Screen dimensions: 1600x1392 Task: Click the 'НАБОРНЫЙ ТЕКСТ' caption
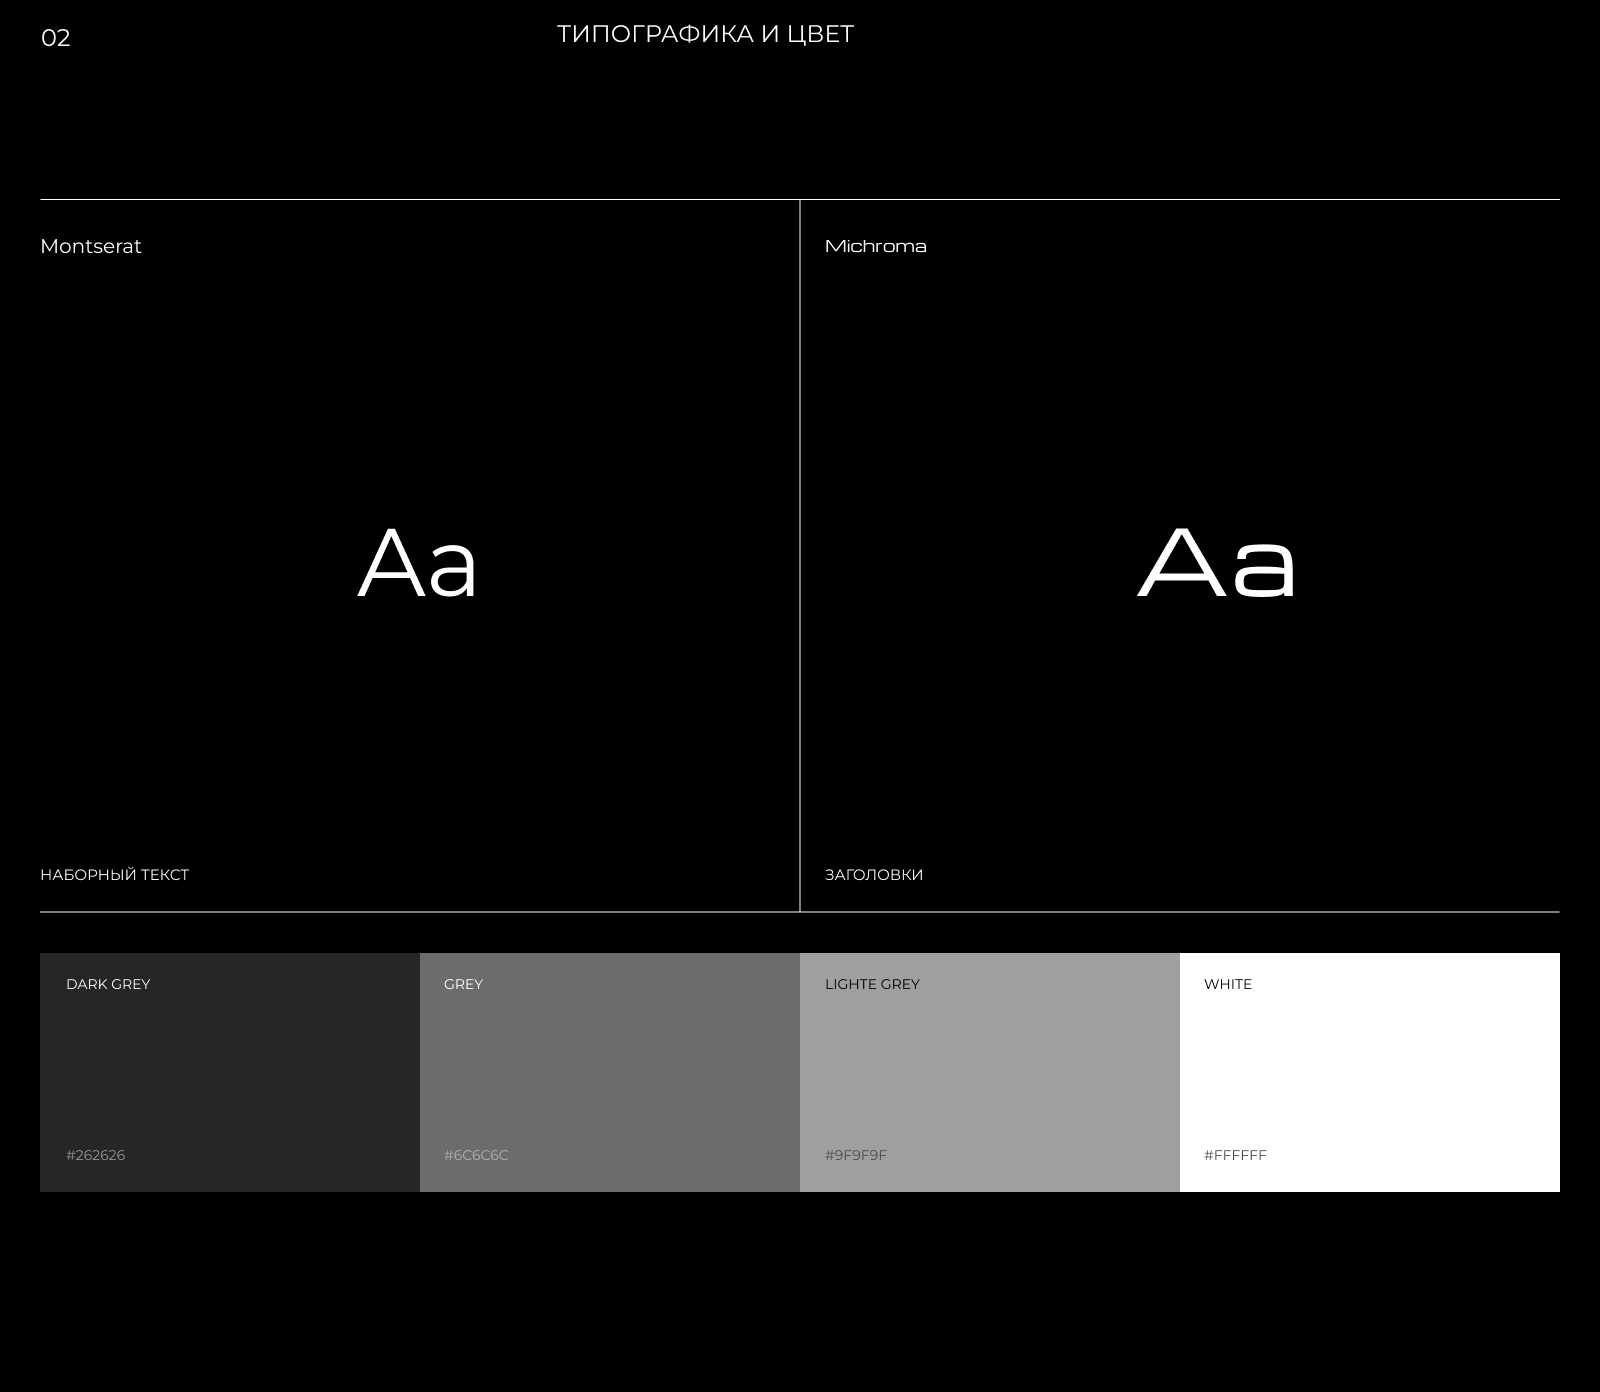(115, 875)
